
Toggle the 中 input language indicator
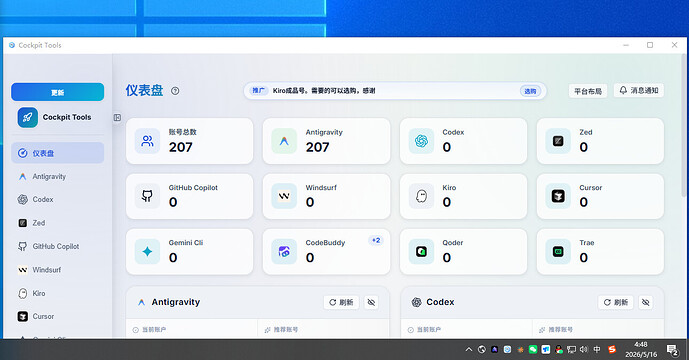(x=597, y=349)
